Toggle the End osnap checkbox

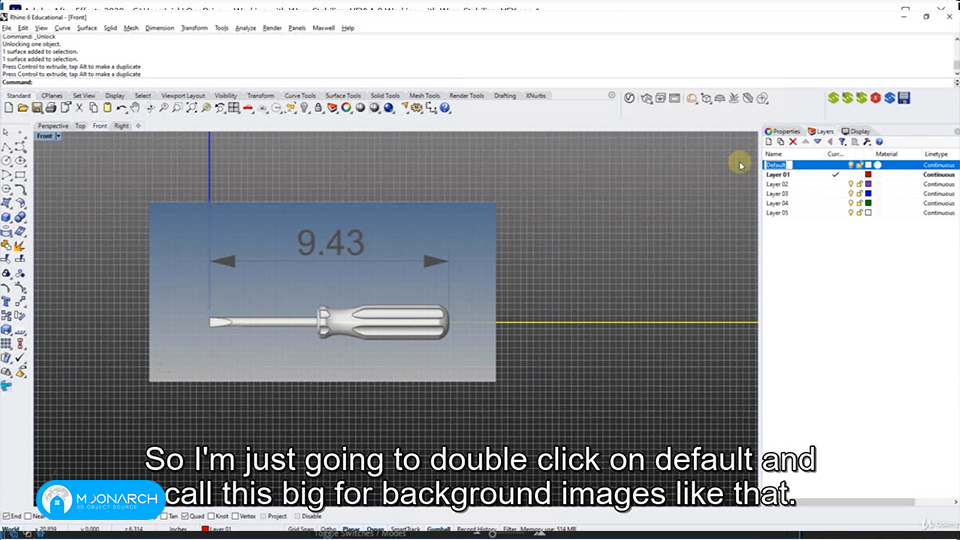pyautogui.click(x=6, y=516)
